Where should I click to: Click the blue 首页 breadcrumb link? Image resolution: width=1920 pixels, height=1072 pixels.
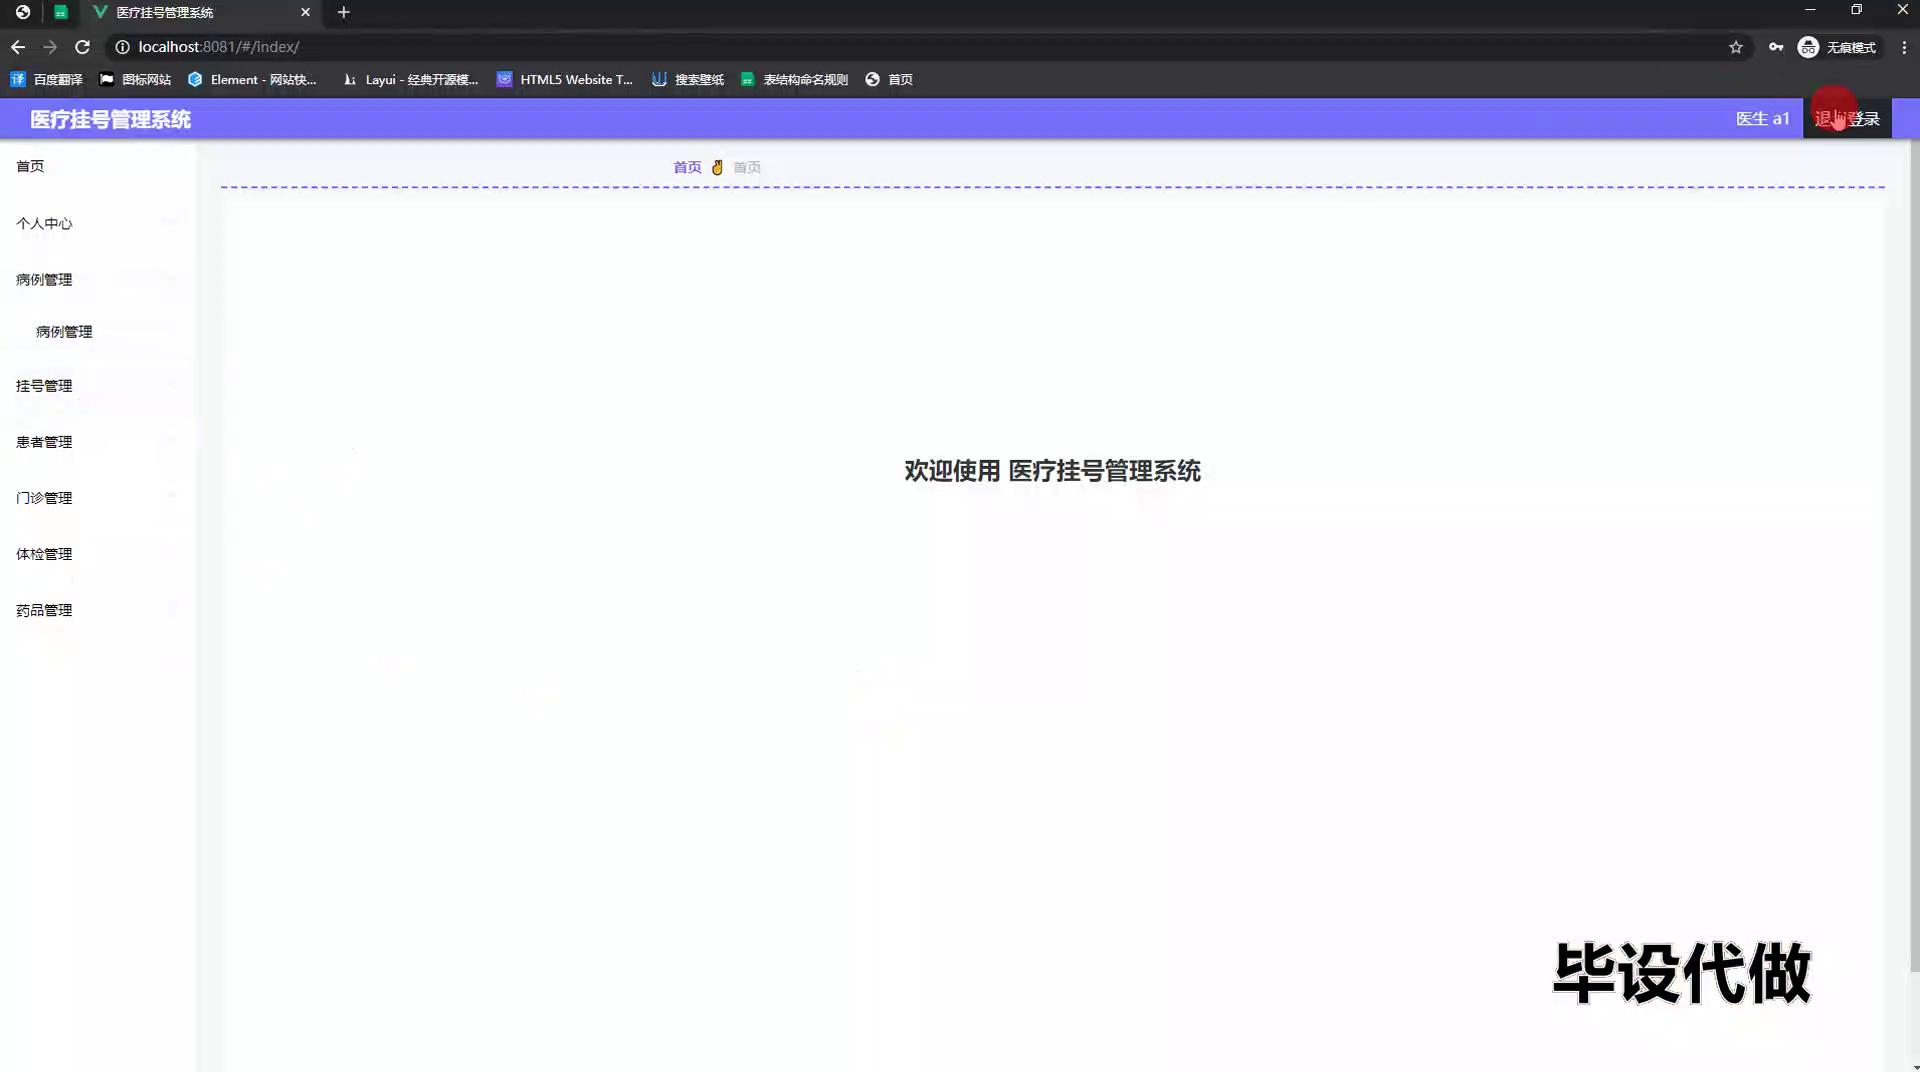pos(687,168)
